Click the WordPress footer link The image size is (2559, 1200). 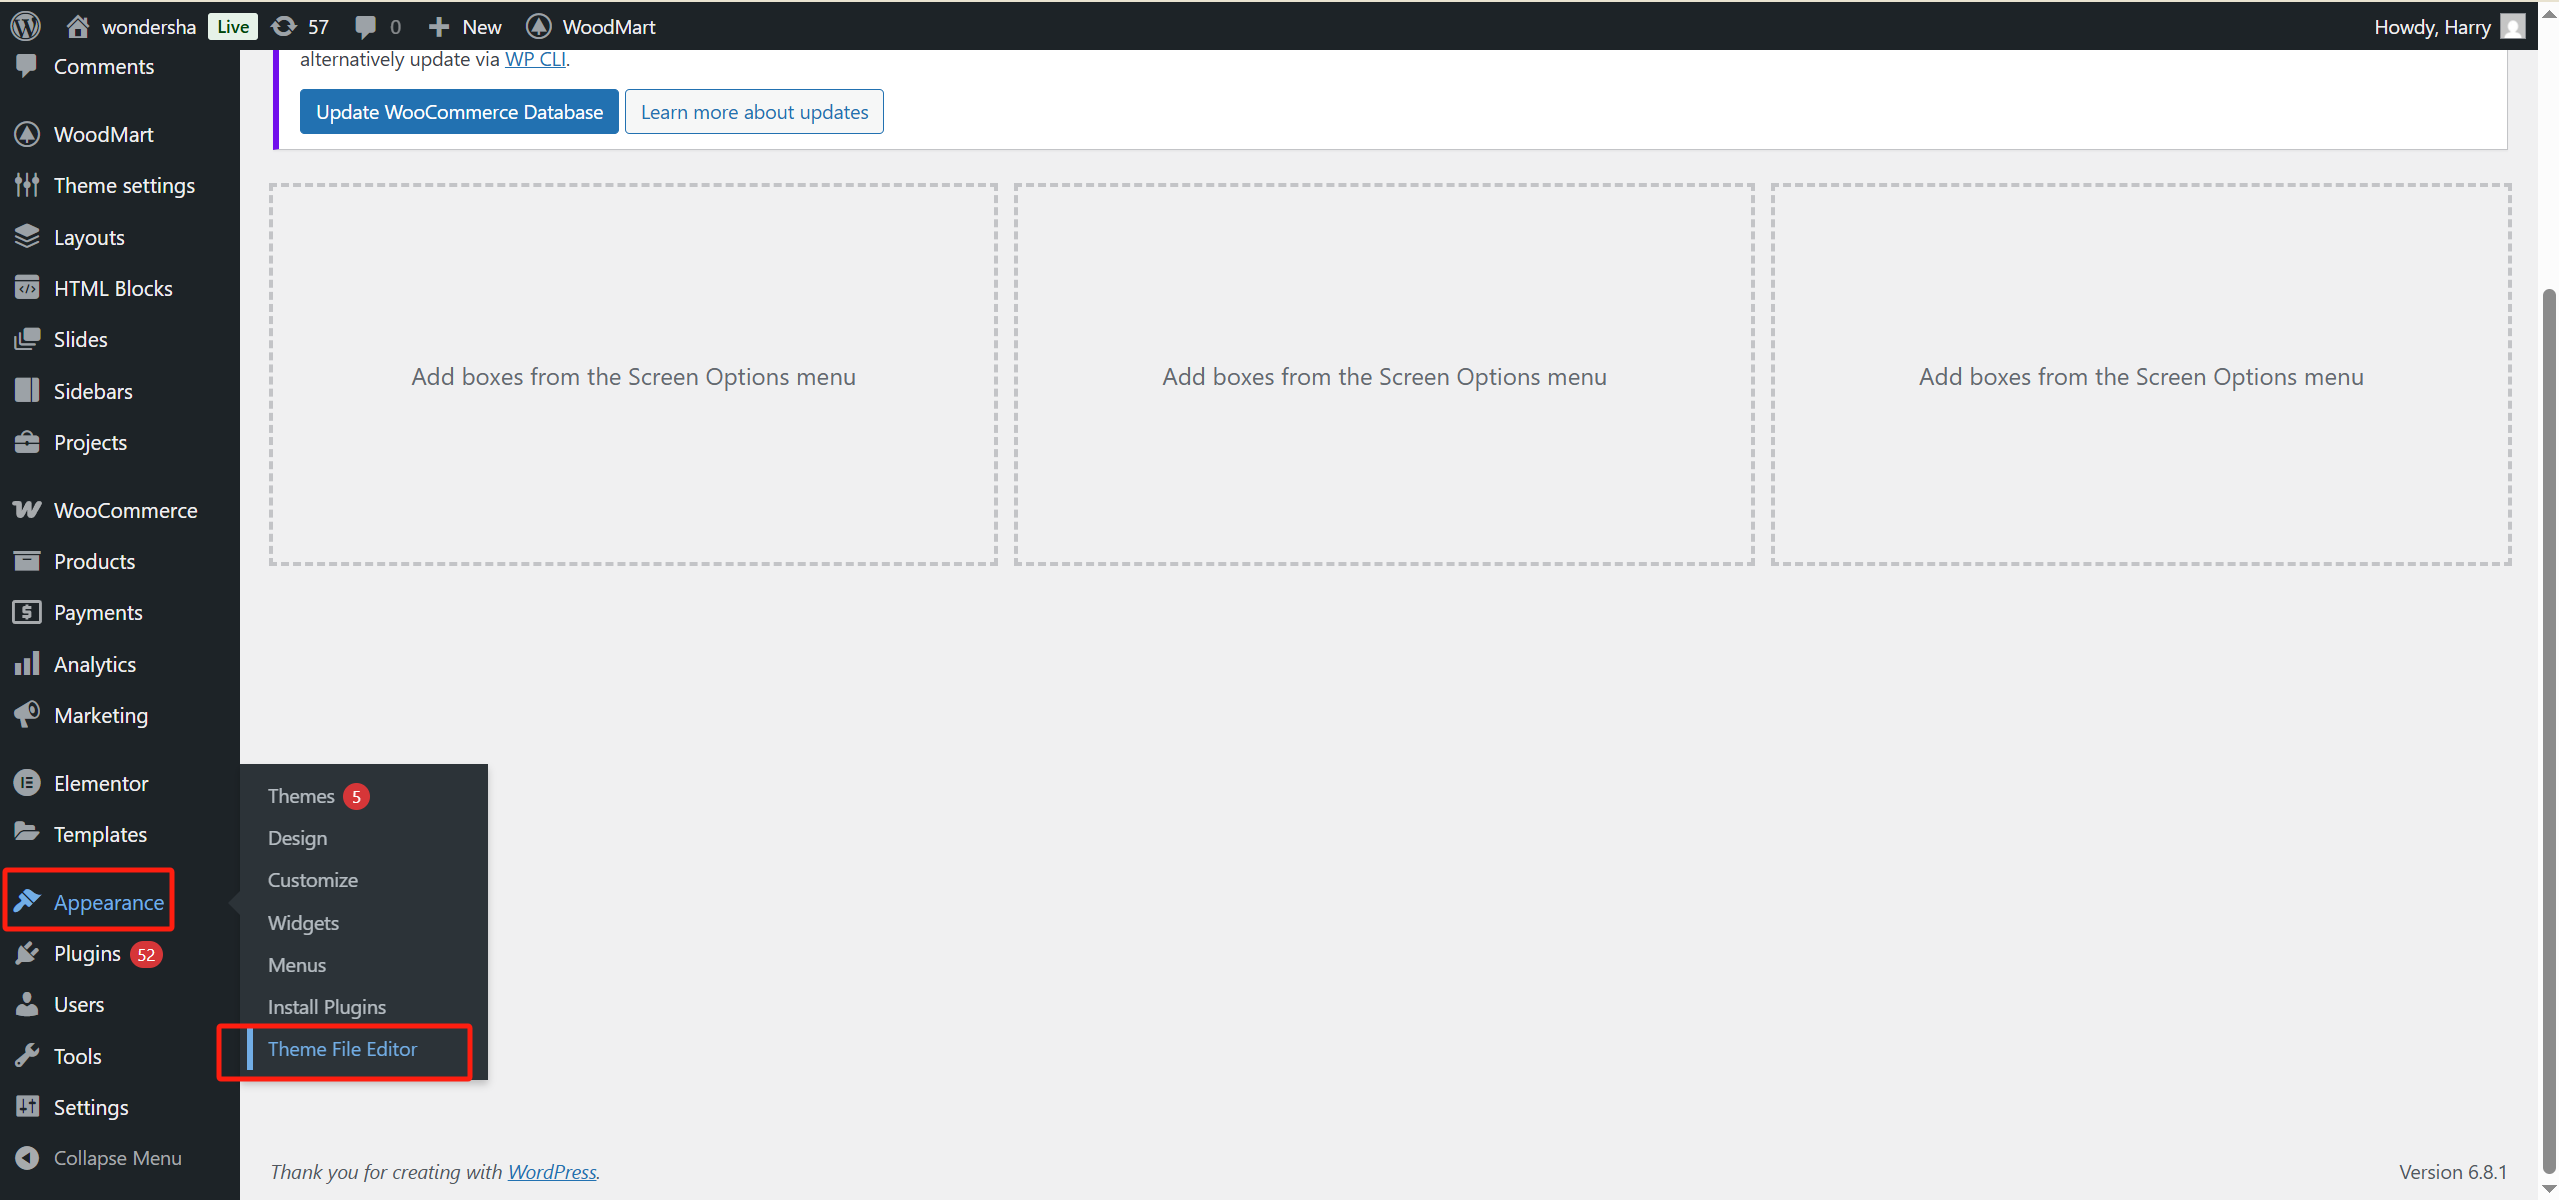551,1171
